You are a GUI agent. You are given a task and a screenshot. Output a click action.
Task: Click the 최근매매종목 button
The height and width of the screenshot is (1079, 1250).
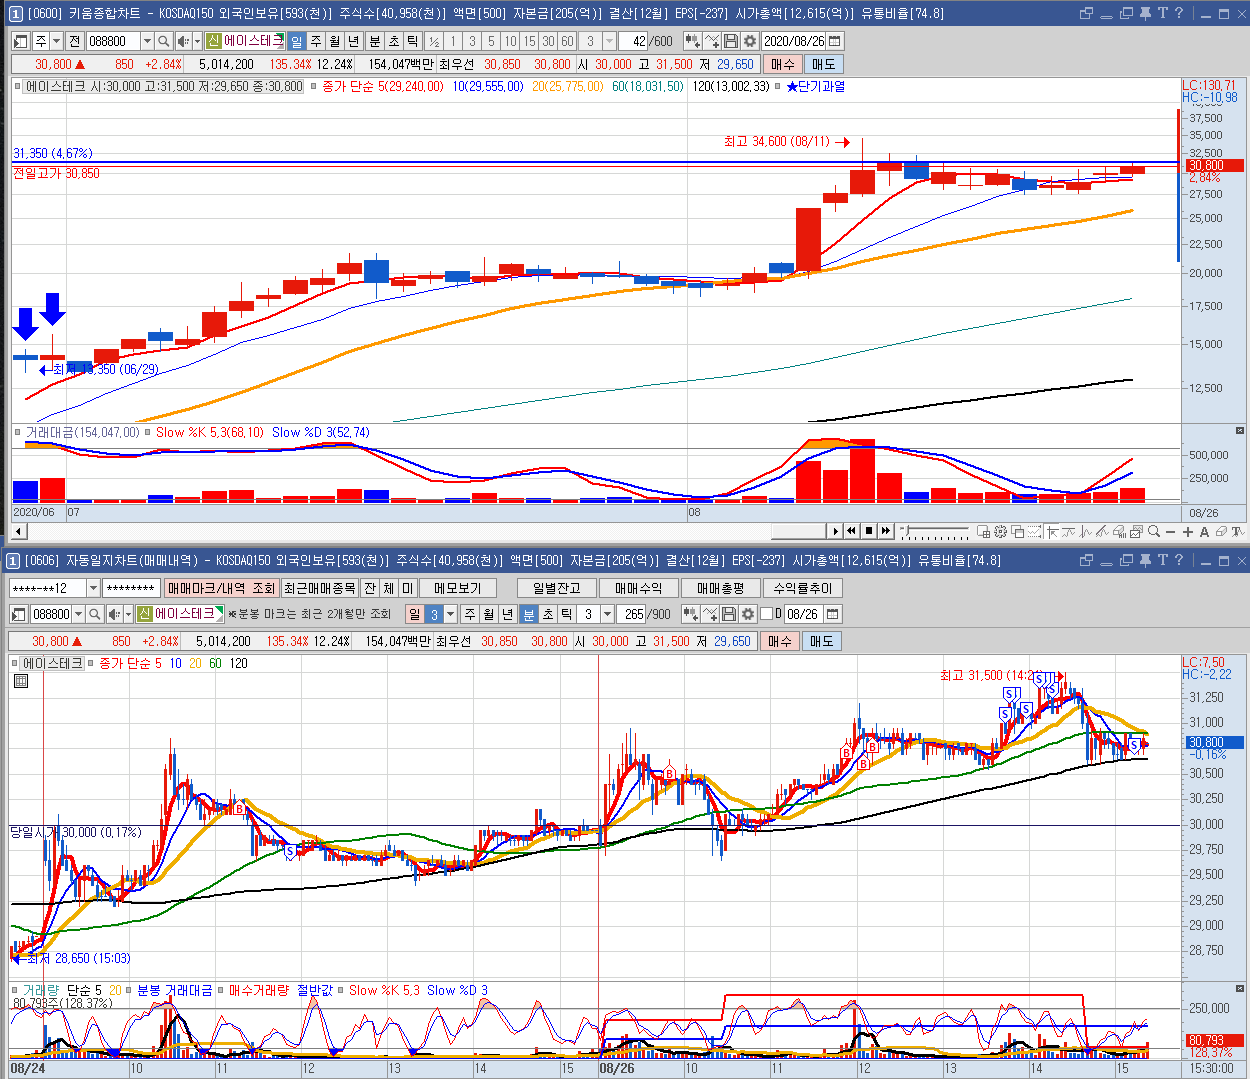click(319, 588)
